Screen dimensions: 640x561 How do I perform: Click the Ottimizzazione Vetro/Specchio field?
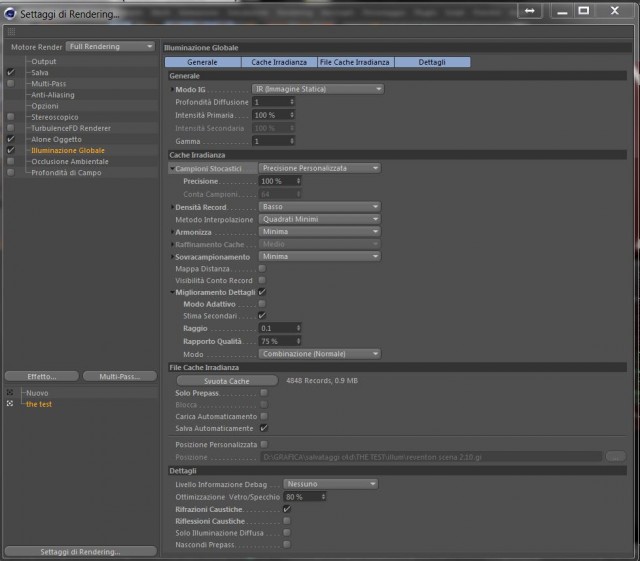click(x=304, y=497)
